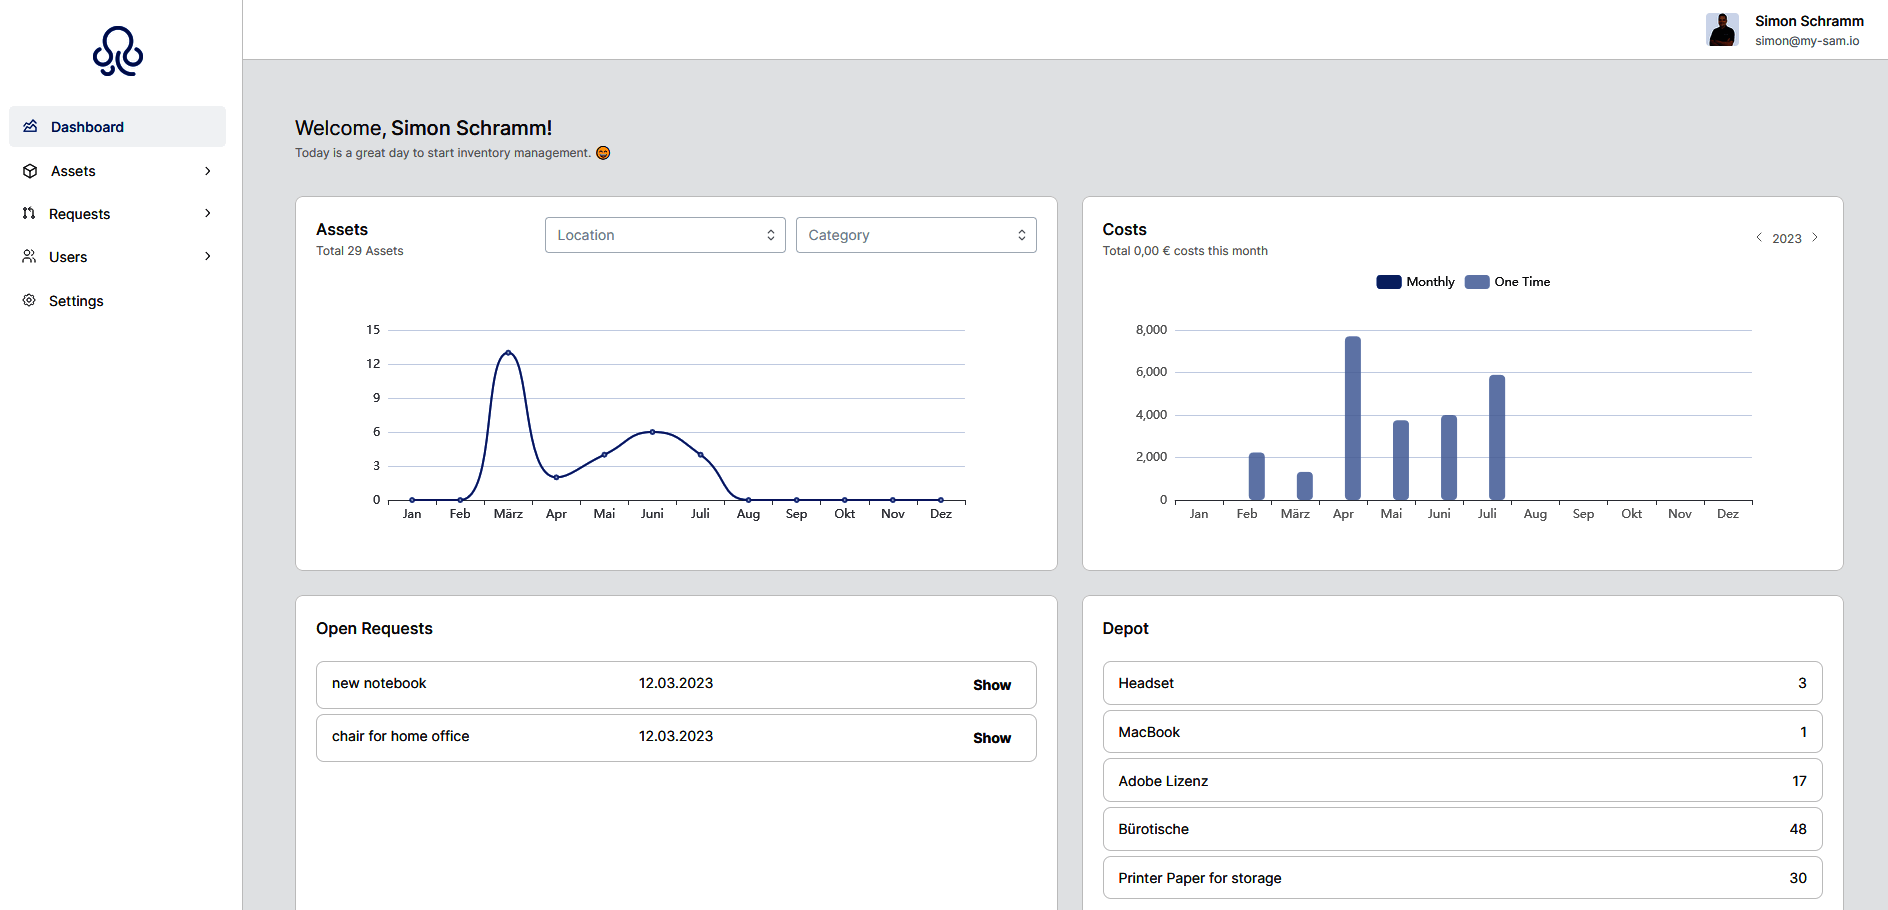Click the Users people icon

(29, 257)
